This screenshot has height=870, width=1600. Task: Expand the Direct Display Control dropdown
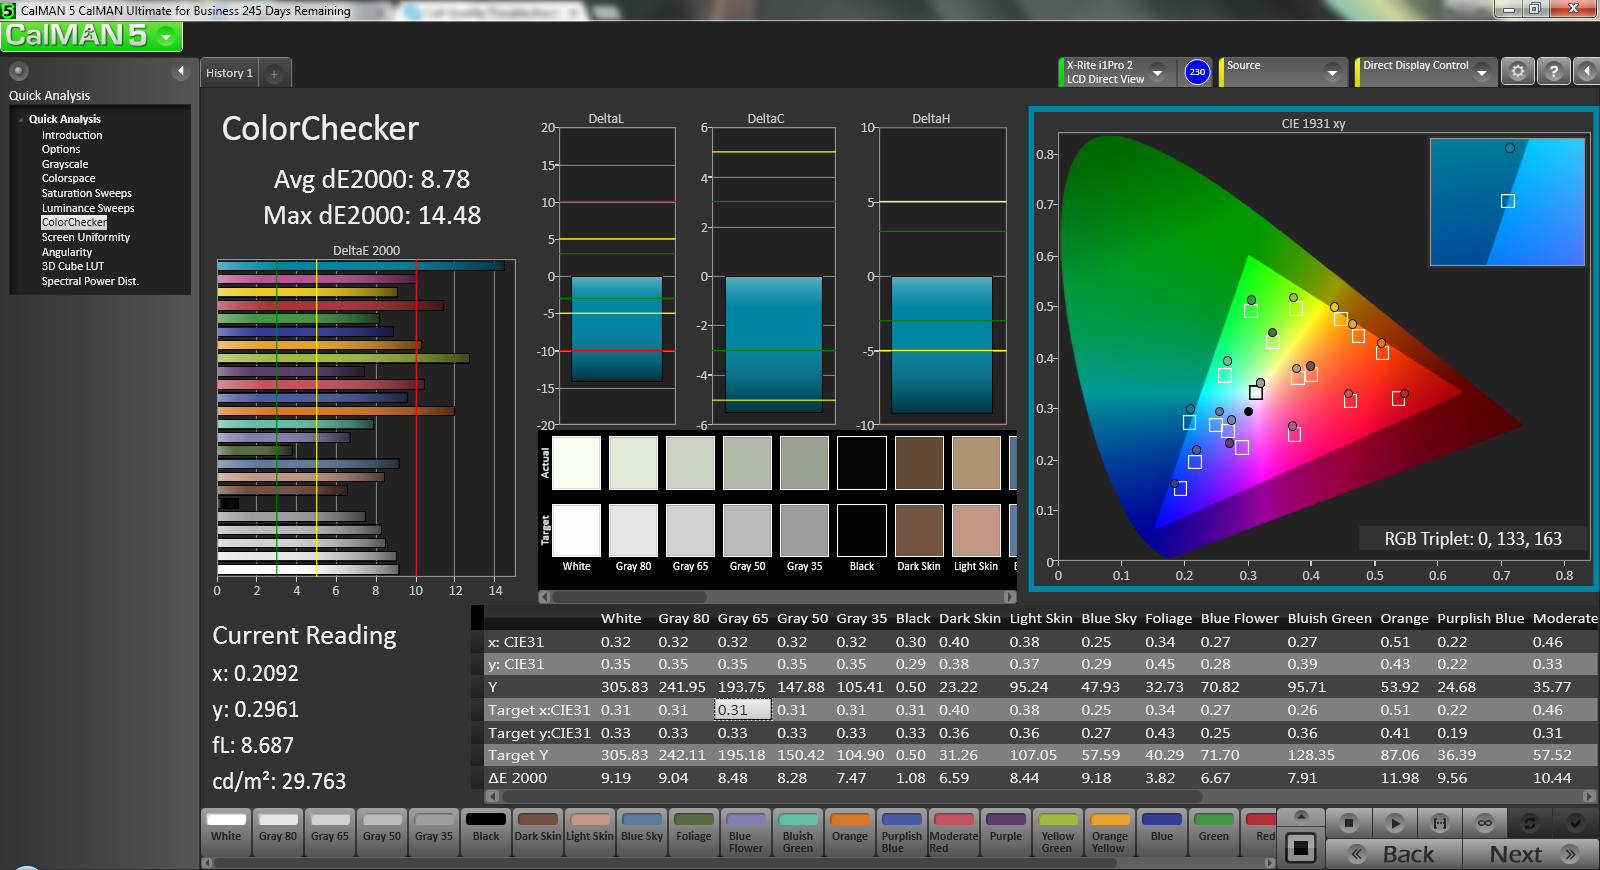coord(1481,72)
